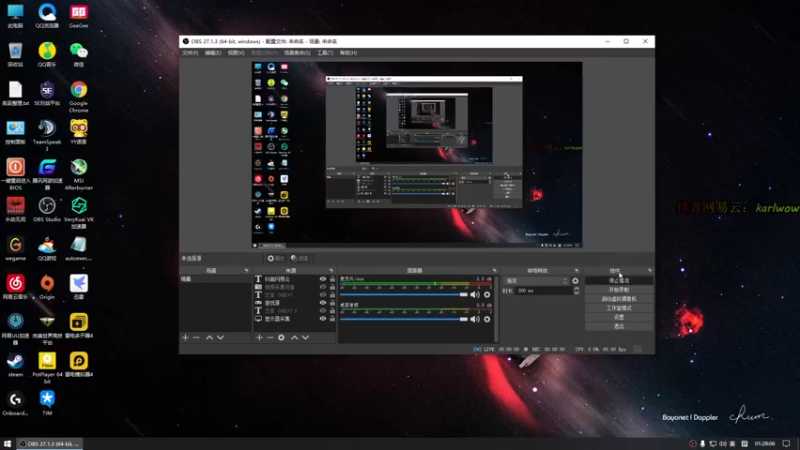Toggle visibility of 文本 (GDI+) 2 source

pos(322,311)
